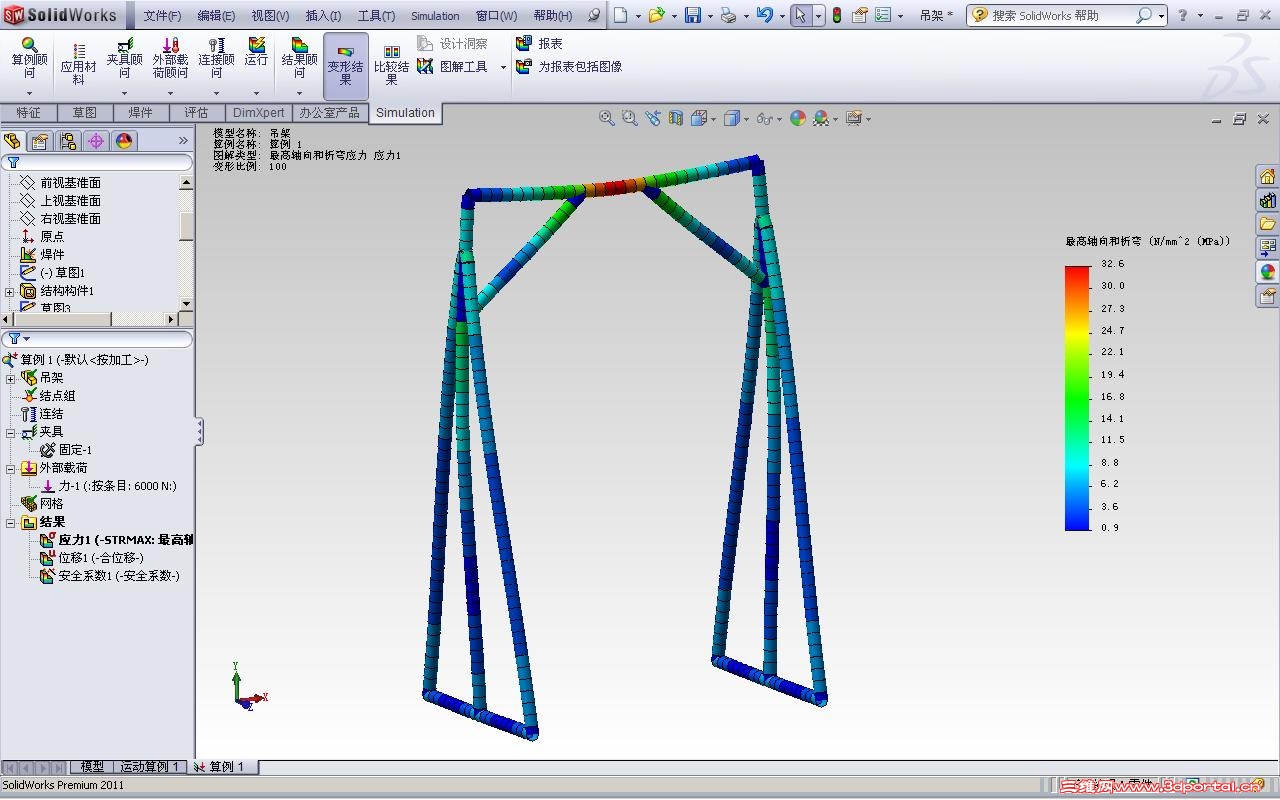
Task: Switch to the 草图 ribbon tab
Action: click(85, 113)
